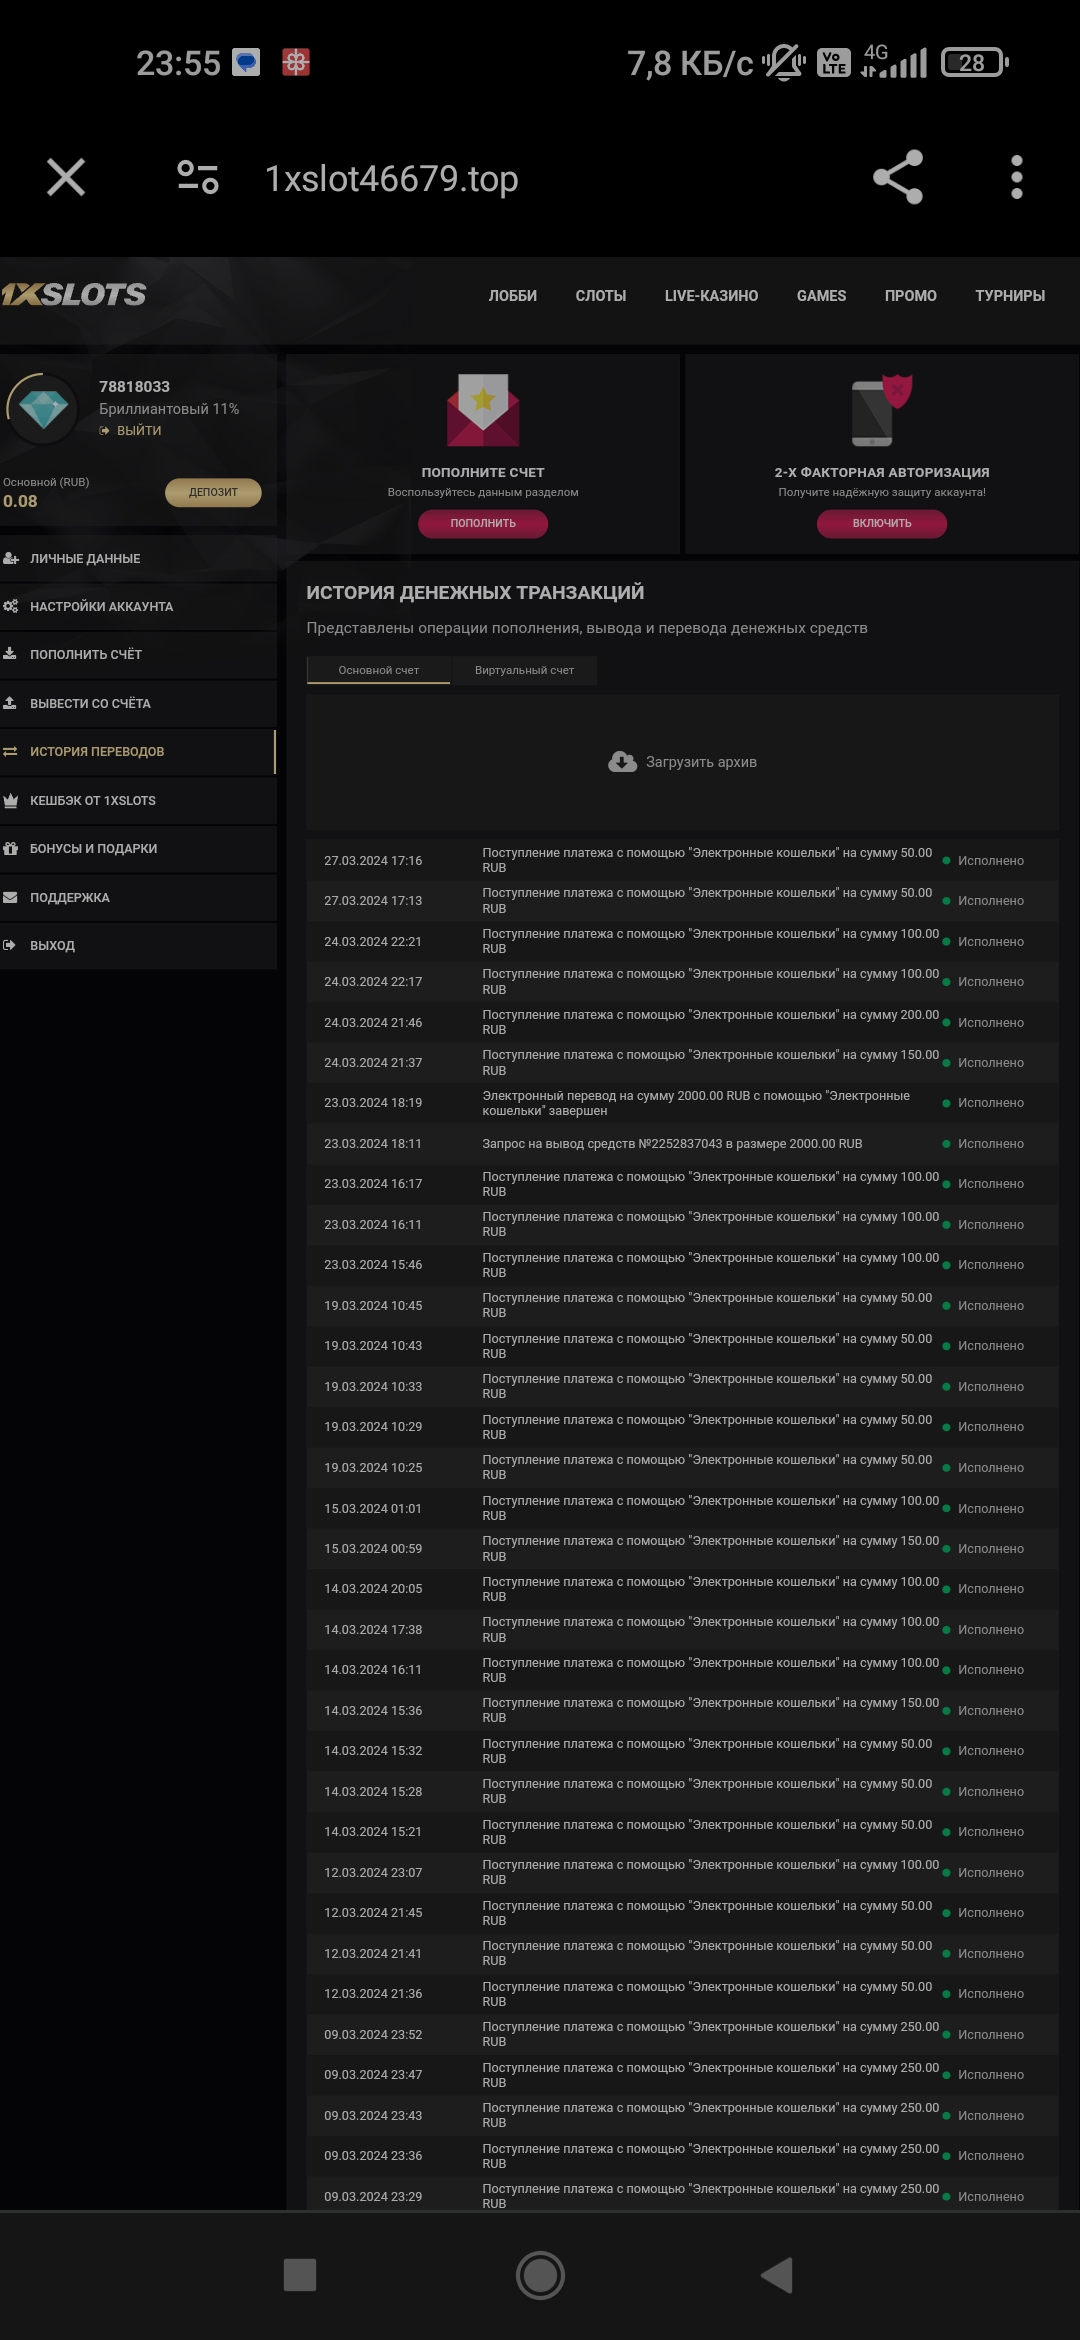Click the 23.03.2024 18:19 electronic transfer description
Image resolution: width=1080 pixels, height=2340 pixels.
click(x=696, y=1103)
